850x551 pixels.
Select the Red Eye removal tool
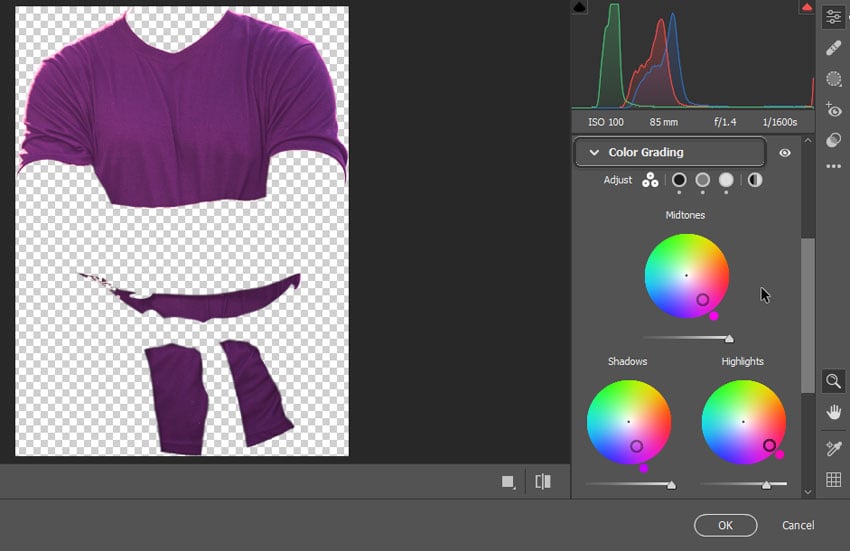pyautogui.click(x=833, y=110)
